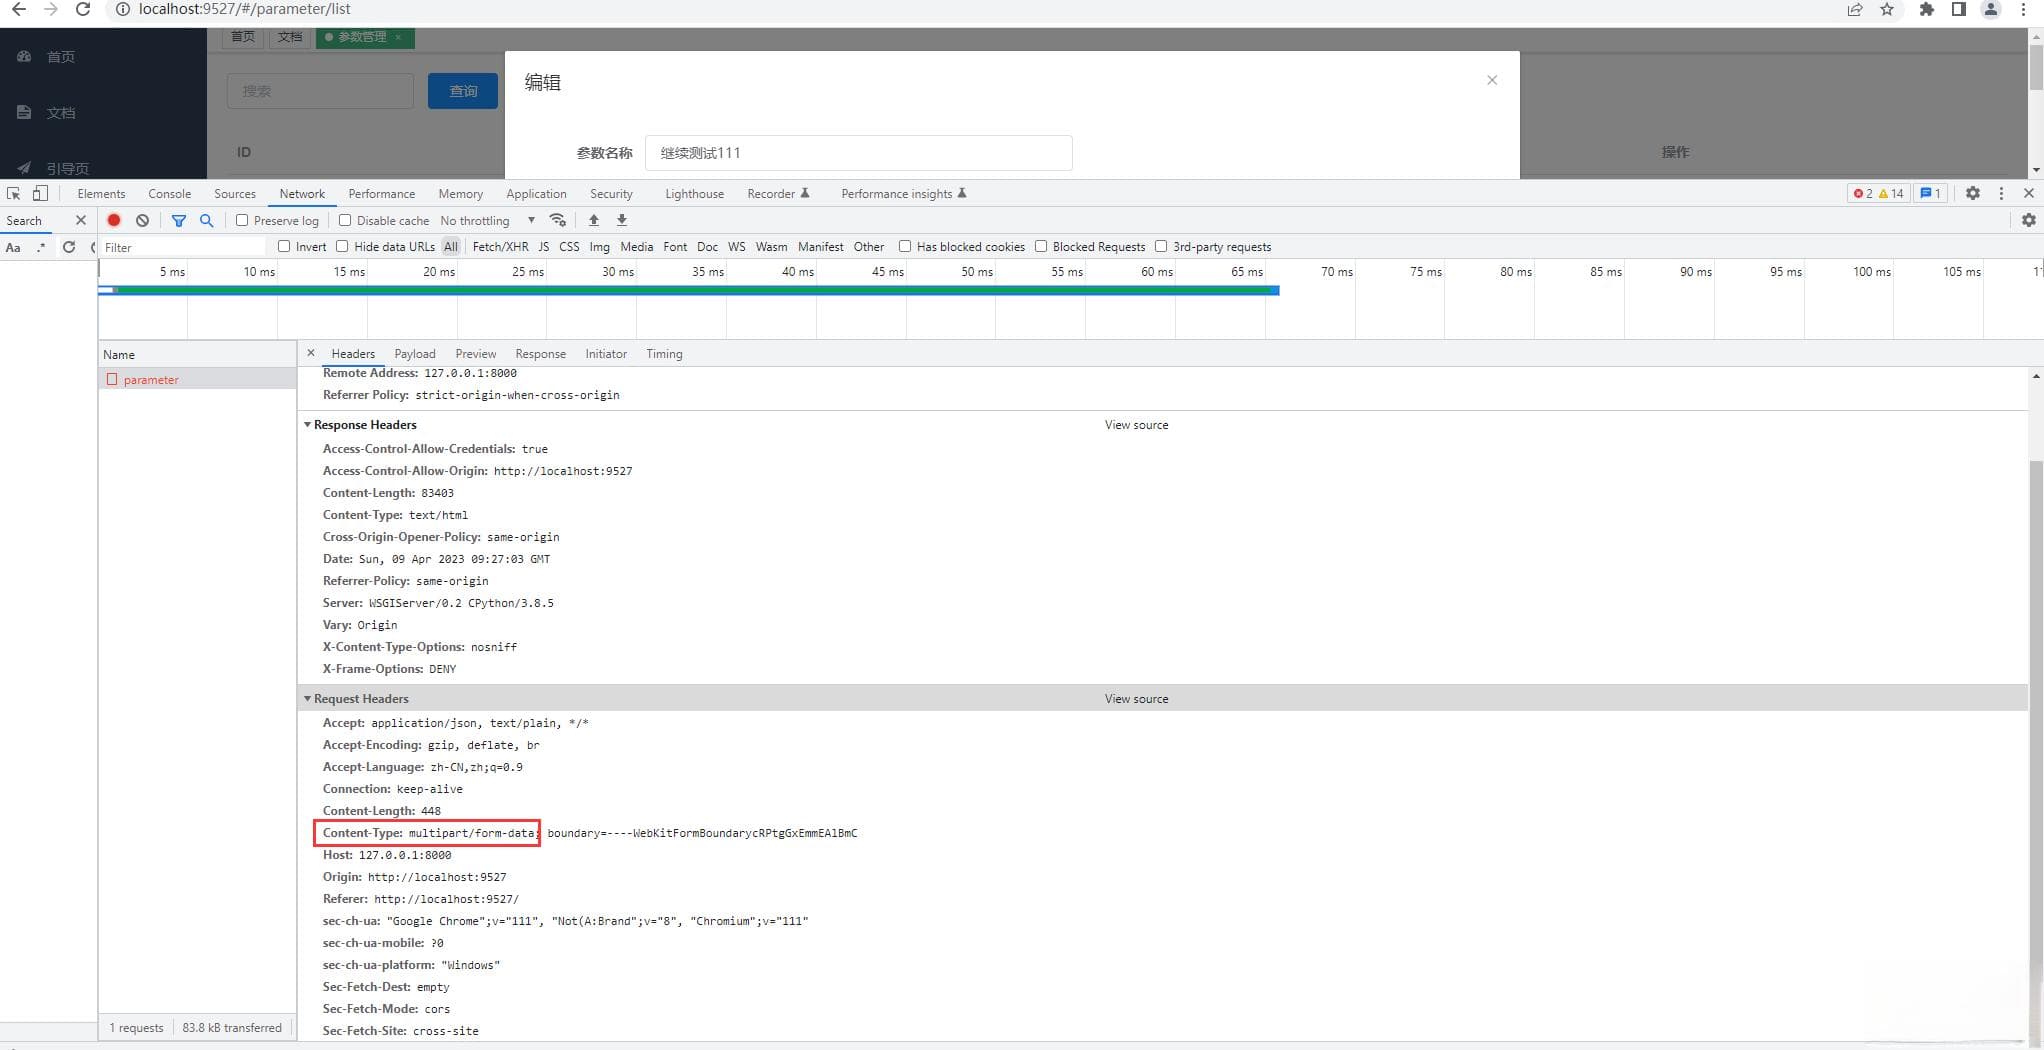Stop recording network log with red button
The image size is (2044, 1050).
click(114, 220)
